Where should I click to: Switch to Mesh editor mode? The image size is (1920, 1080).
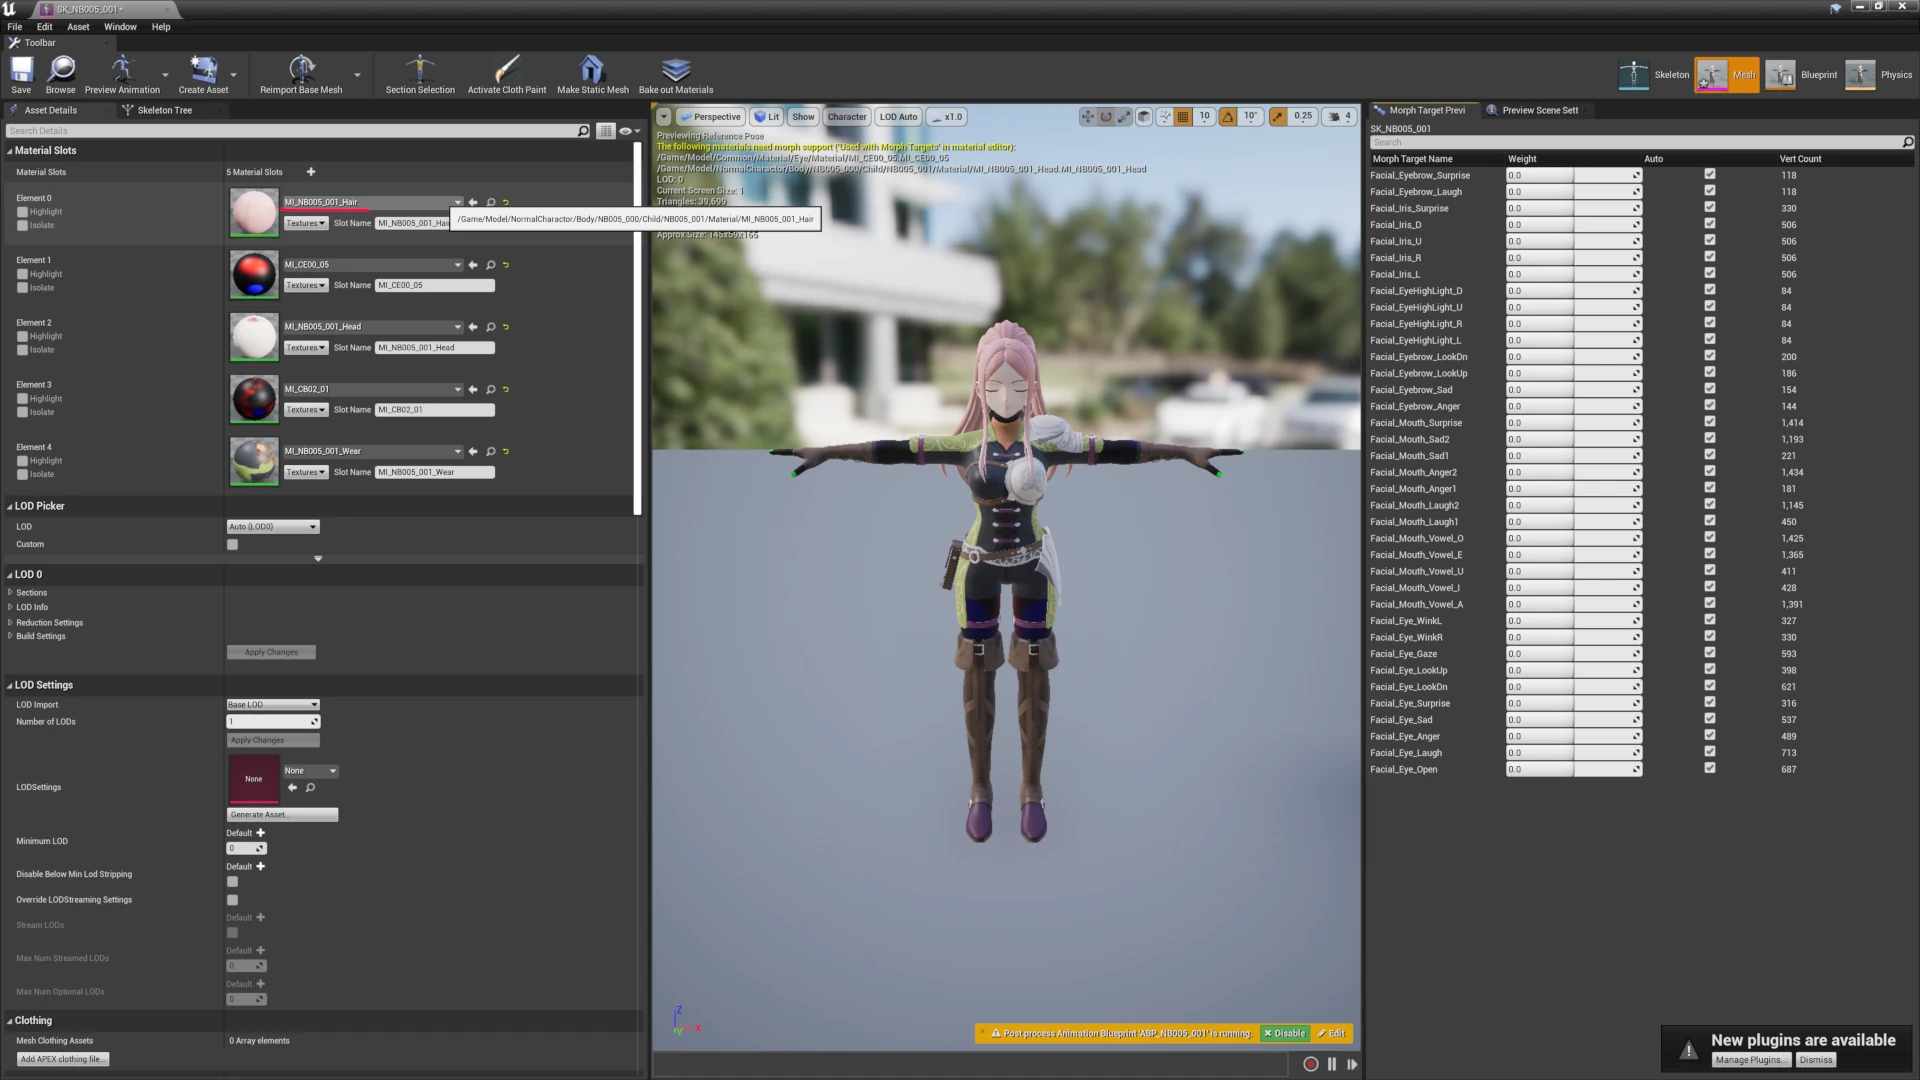coord(1727,75)
